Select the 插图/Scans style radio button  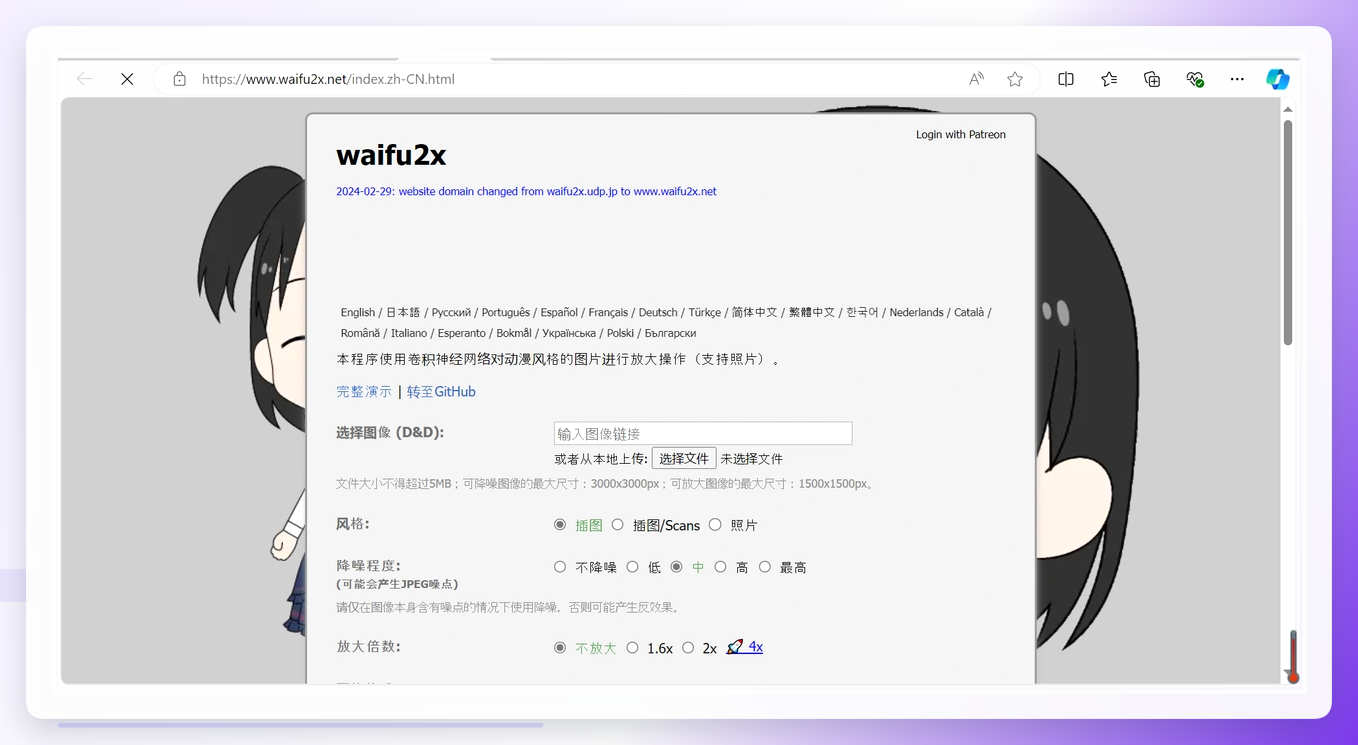pos(618,525)
